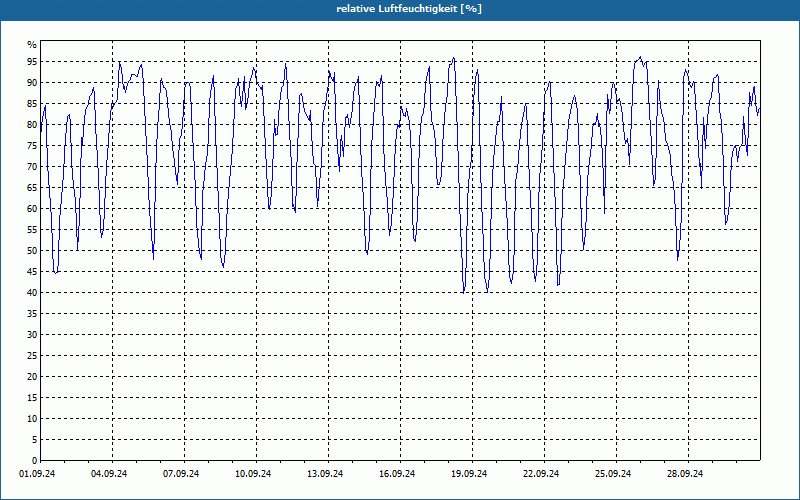
Task: Click the y-axis value 0
Action: coord(35,461)
